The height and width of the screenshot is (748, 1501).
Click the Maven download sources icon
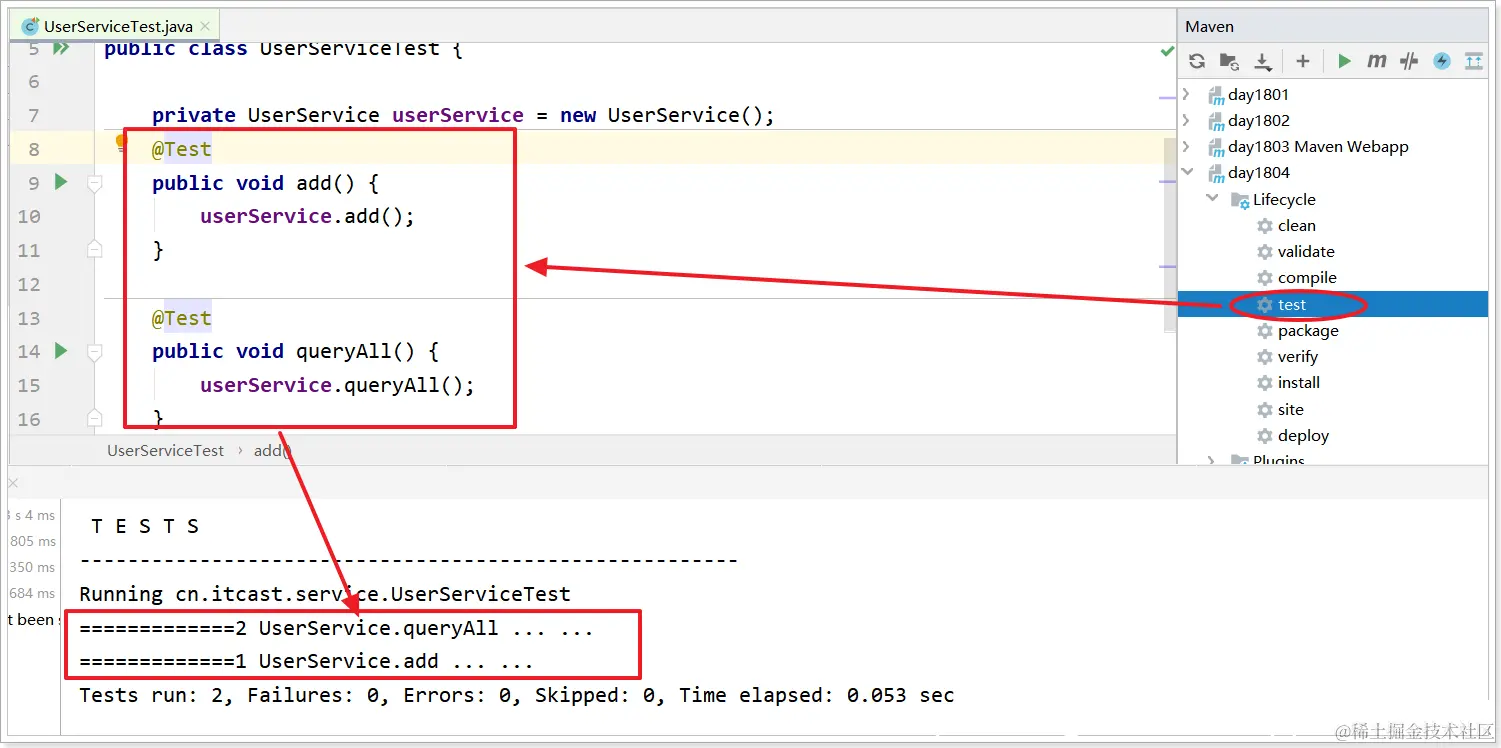tap(1263, 62)
